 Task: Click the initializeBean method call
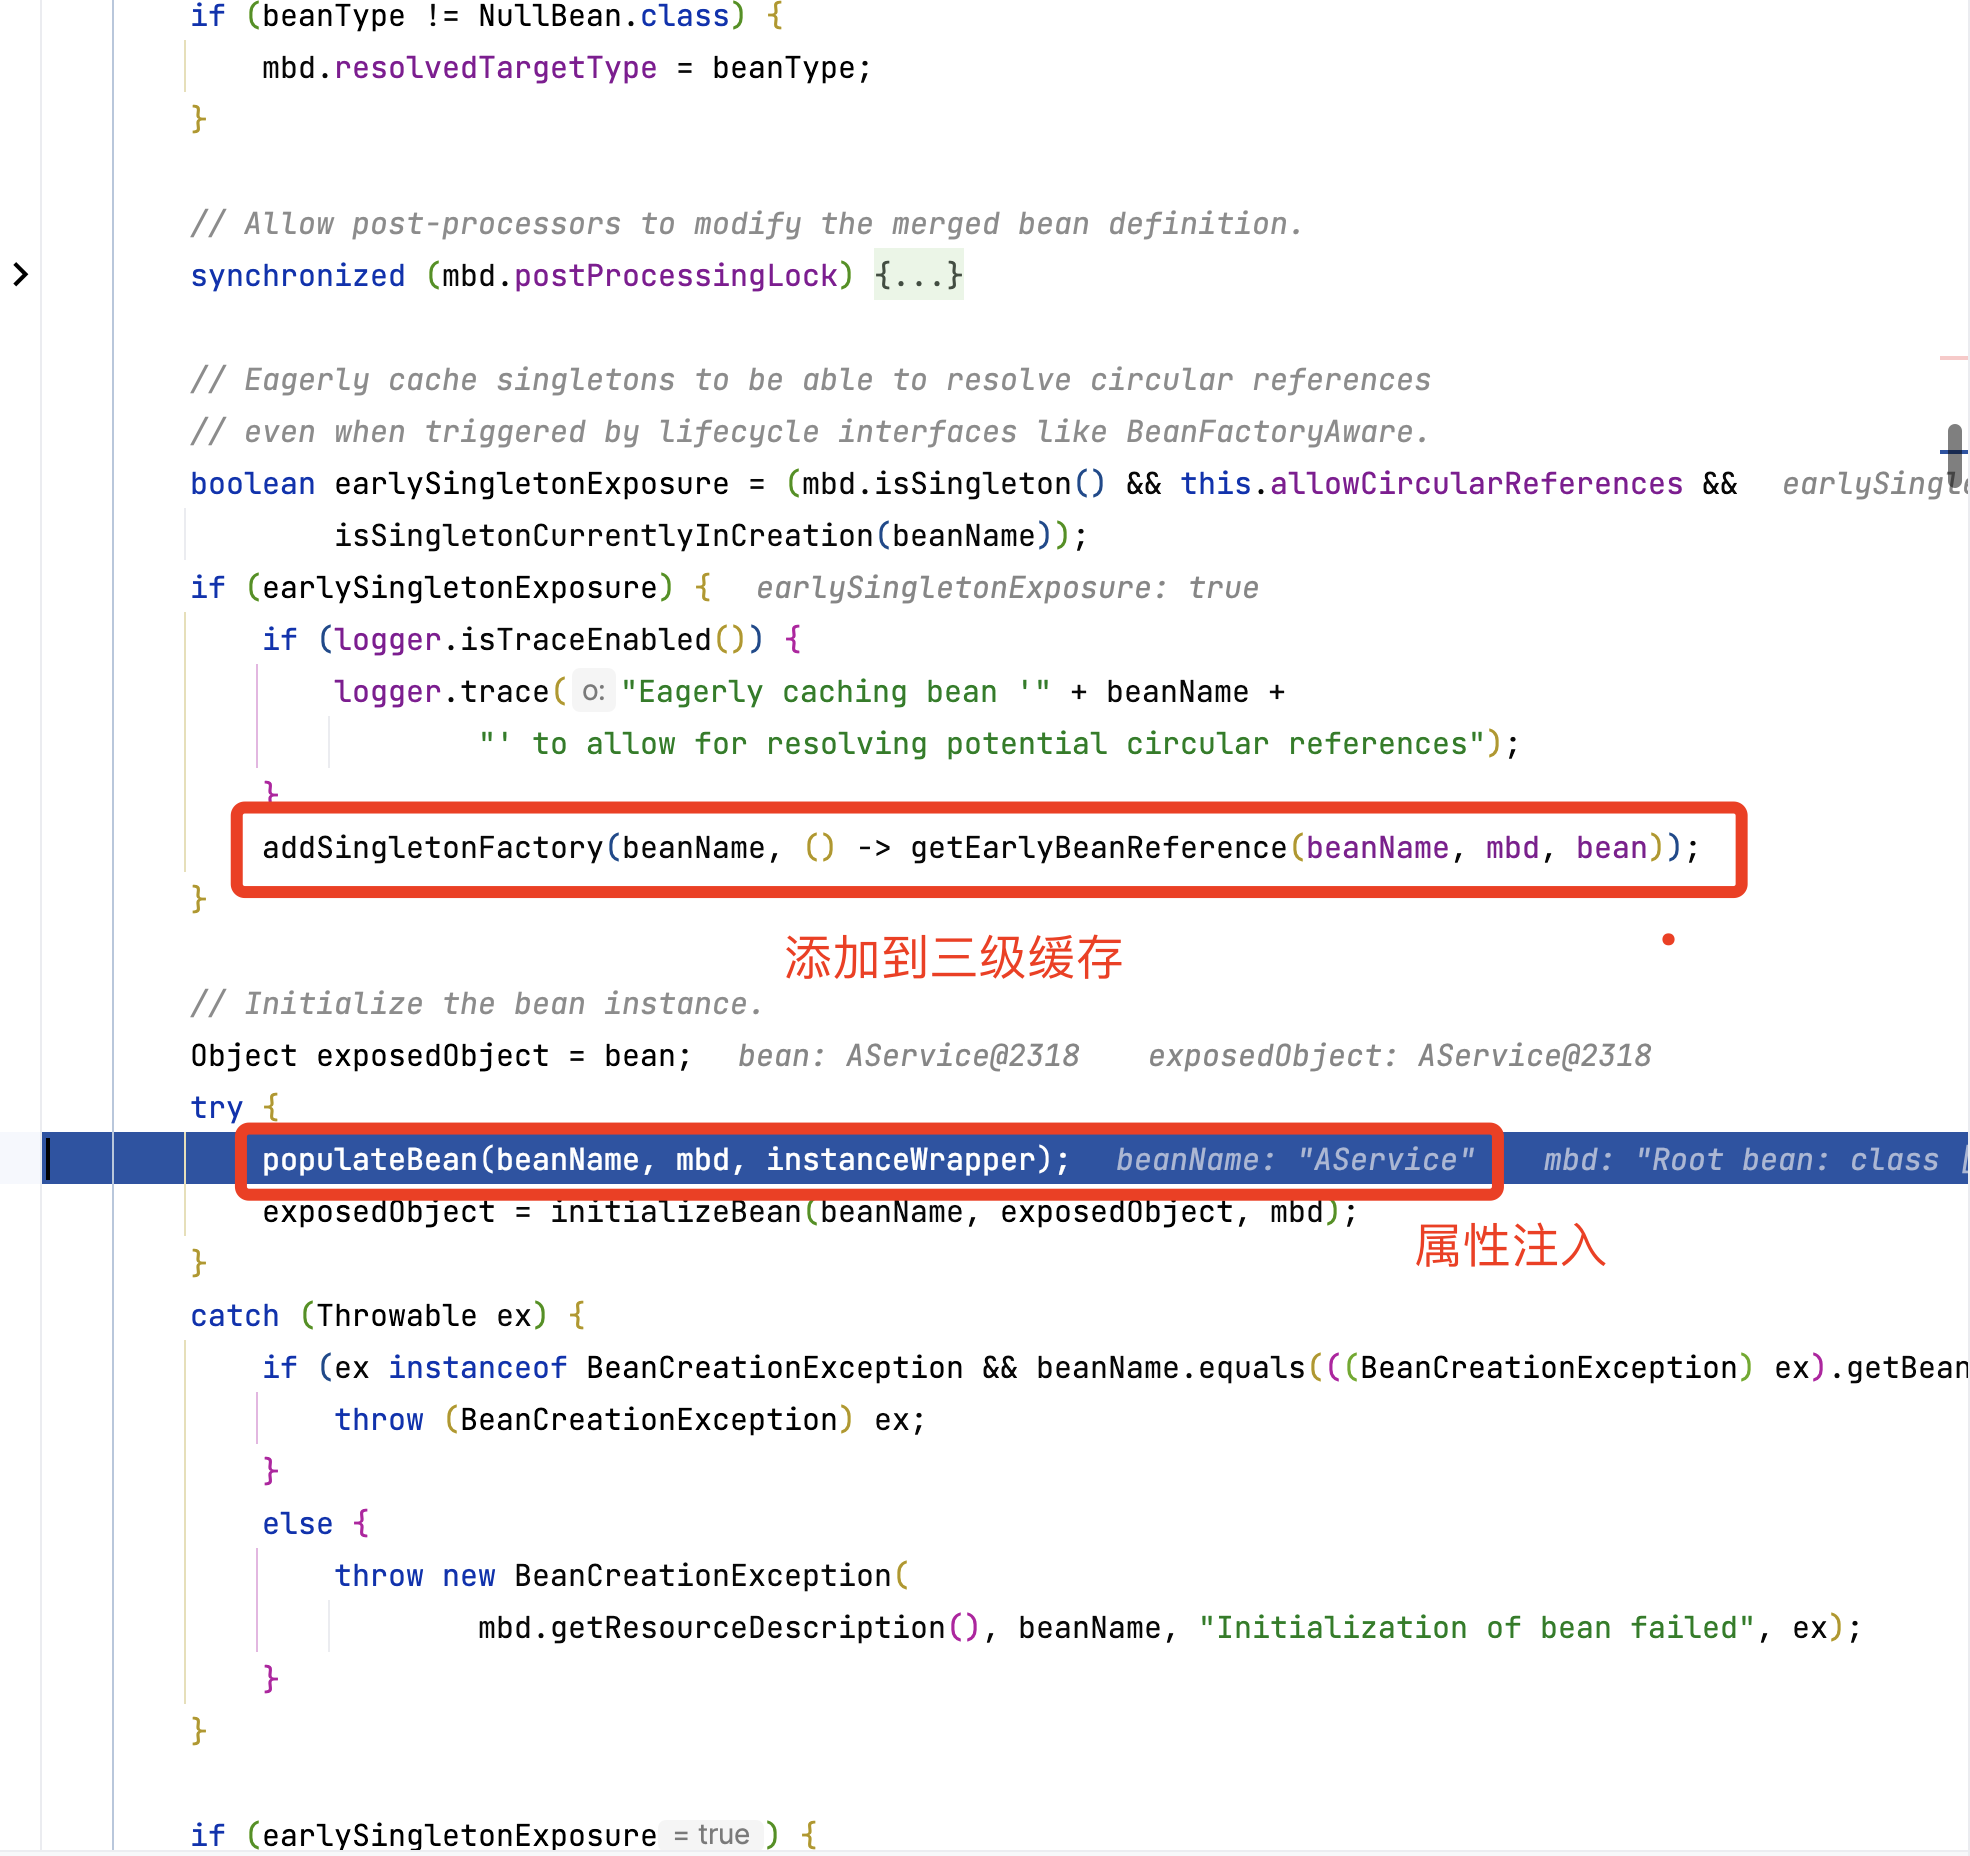point(675,1212)
